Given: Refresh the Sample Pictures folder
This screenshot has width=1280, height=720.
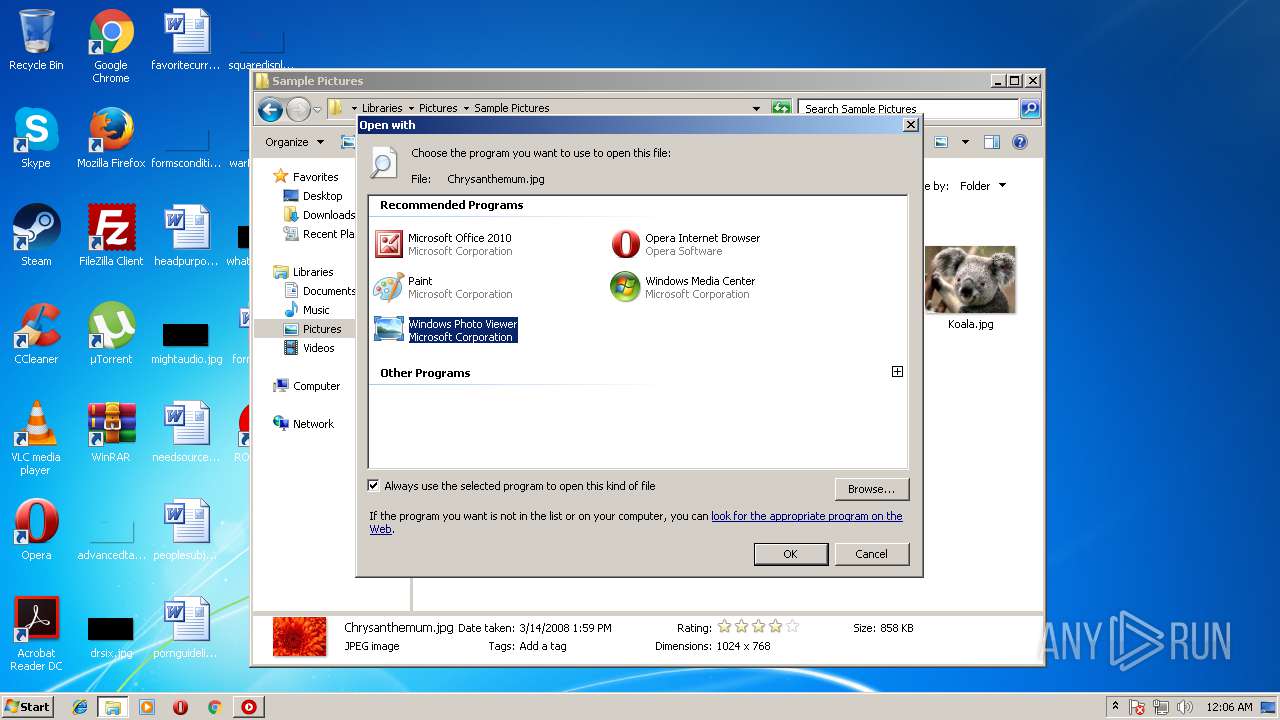Looking at the screenshot, I should pyautogui.click(x=781, y=108).
